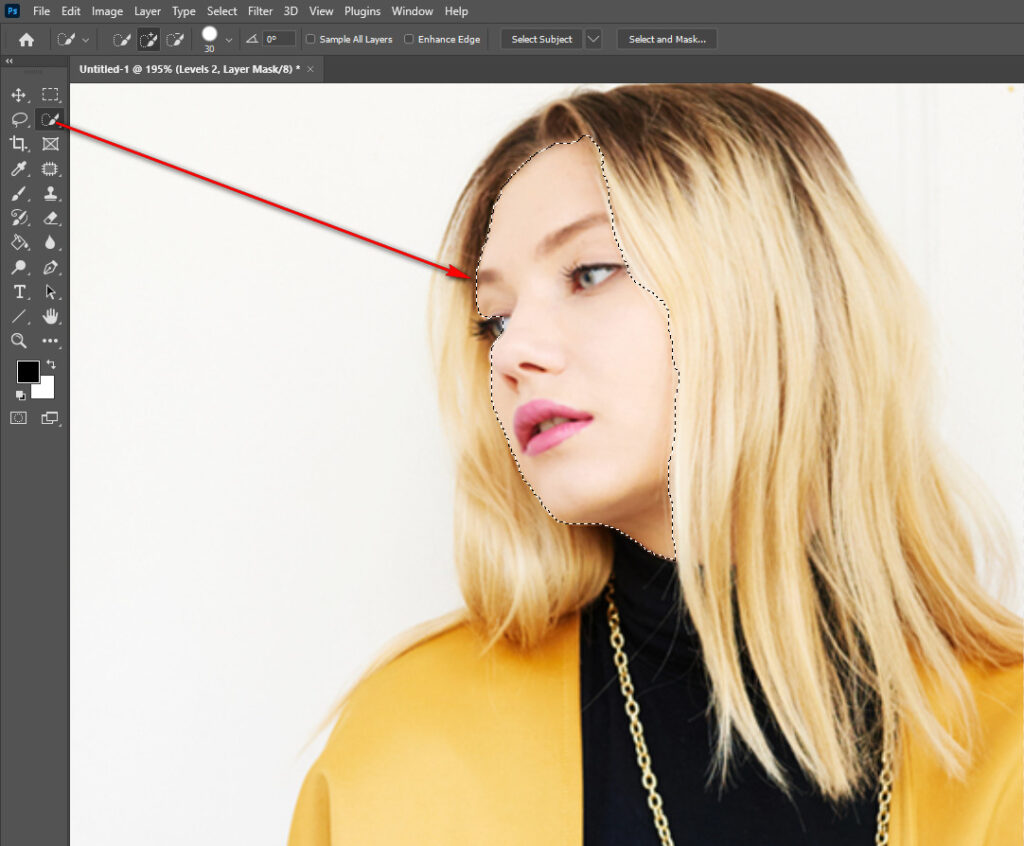Enable Sample All Layers
This screenshot has height=846, width=1024.
pos(311,39)
